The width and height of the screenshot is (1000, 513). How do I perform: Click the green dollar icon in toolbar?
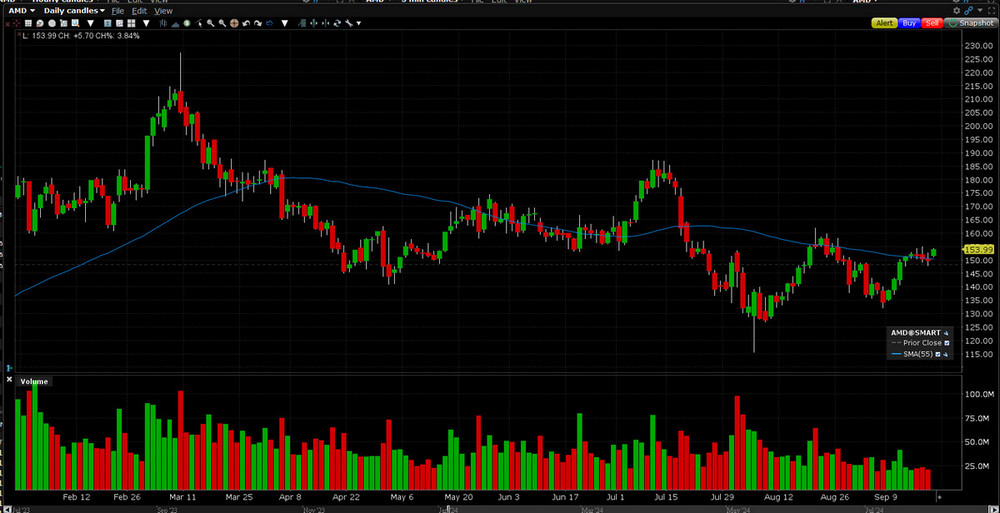(x=186, y=23)
